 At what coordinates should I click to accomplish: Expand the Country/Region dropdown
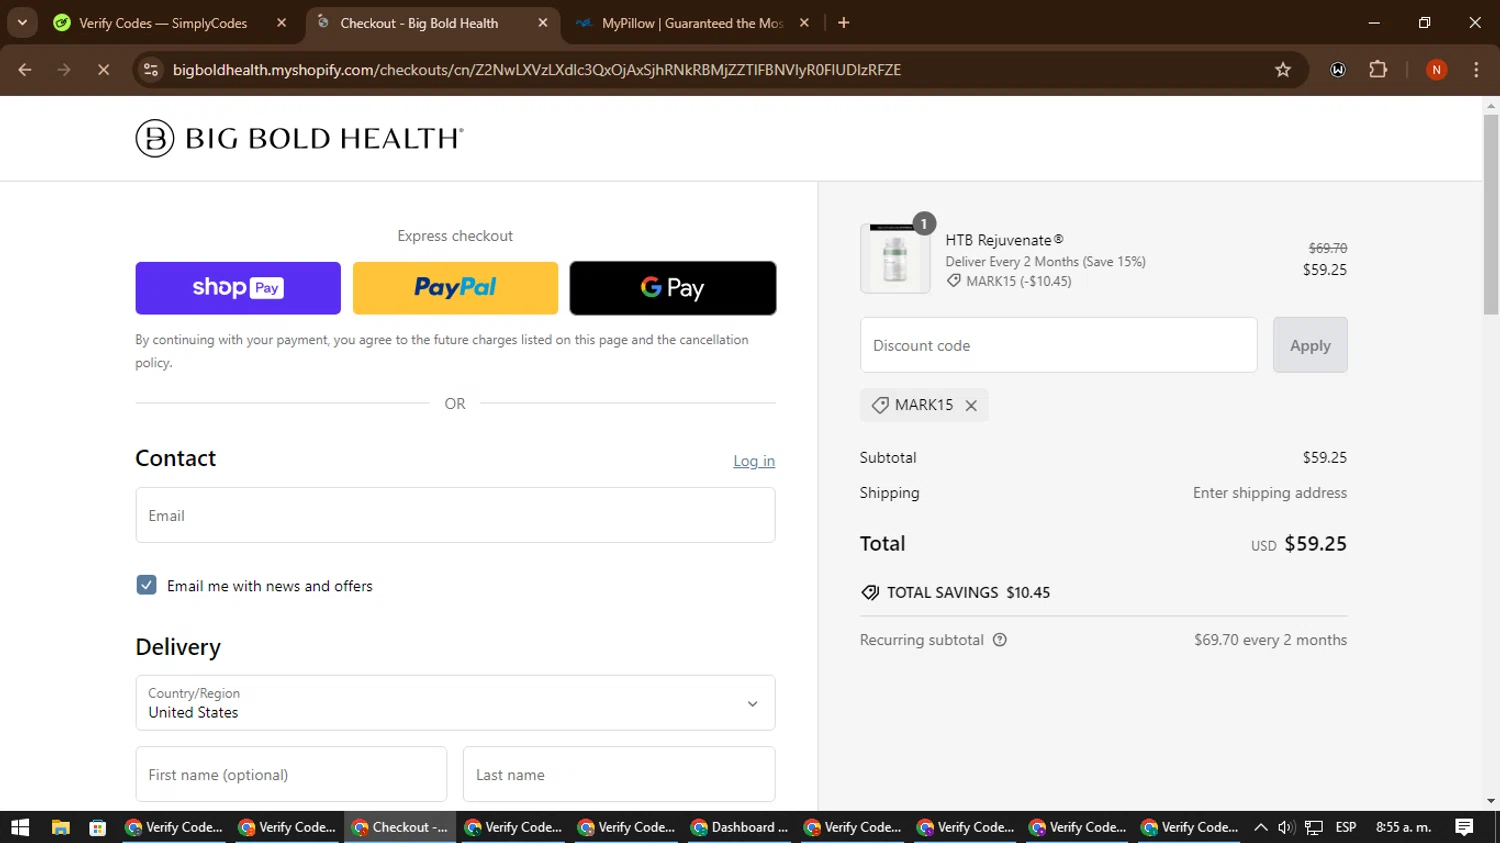pyautogui.click(x=455, y=703)
